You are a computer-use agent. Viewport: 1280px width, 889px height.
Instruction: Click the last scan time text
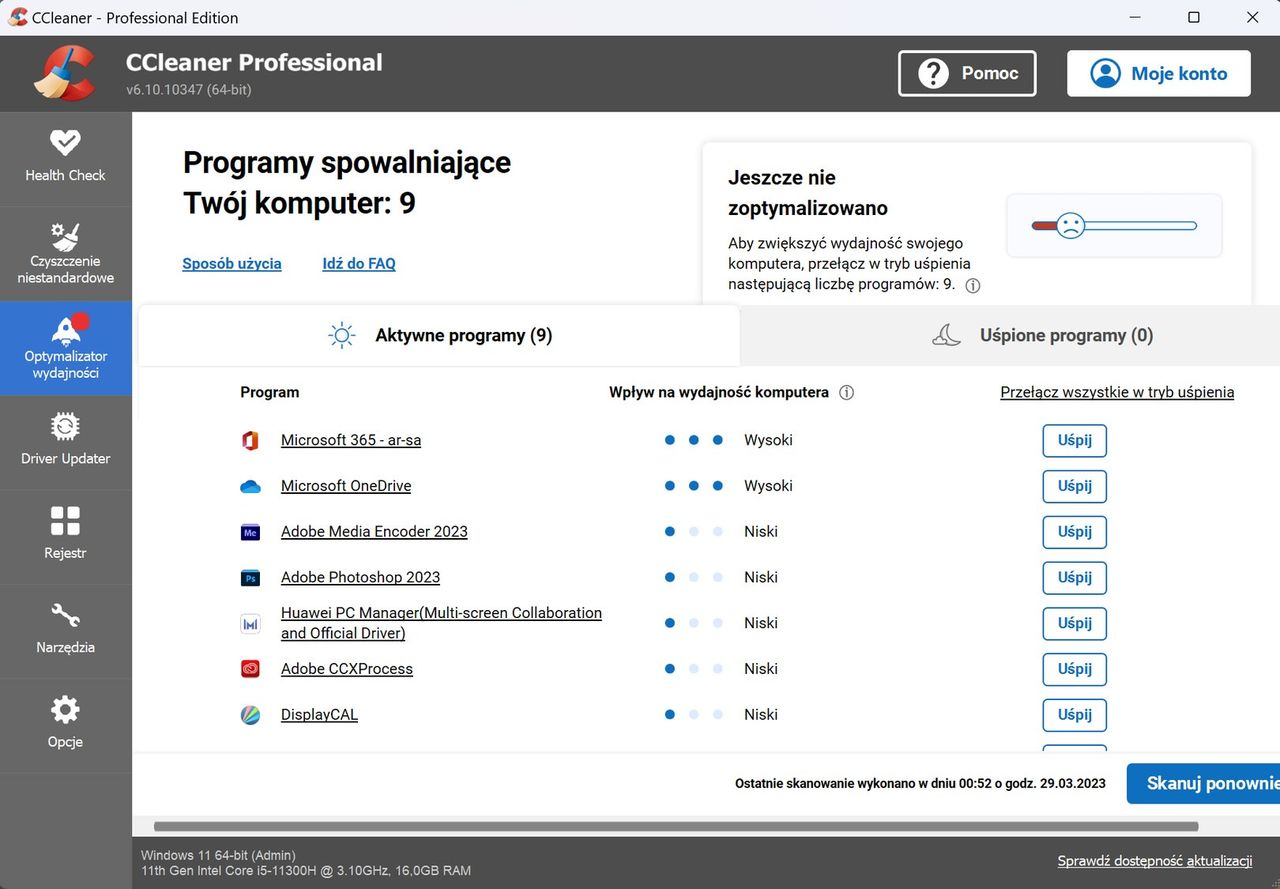pyautogui.click(x=920, y=784)
